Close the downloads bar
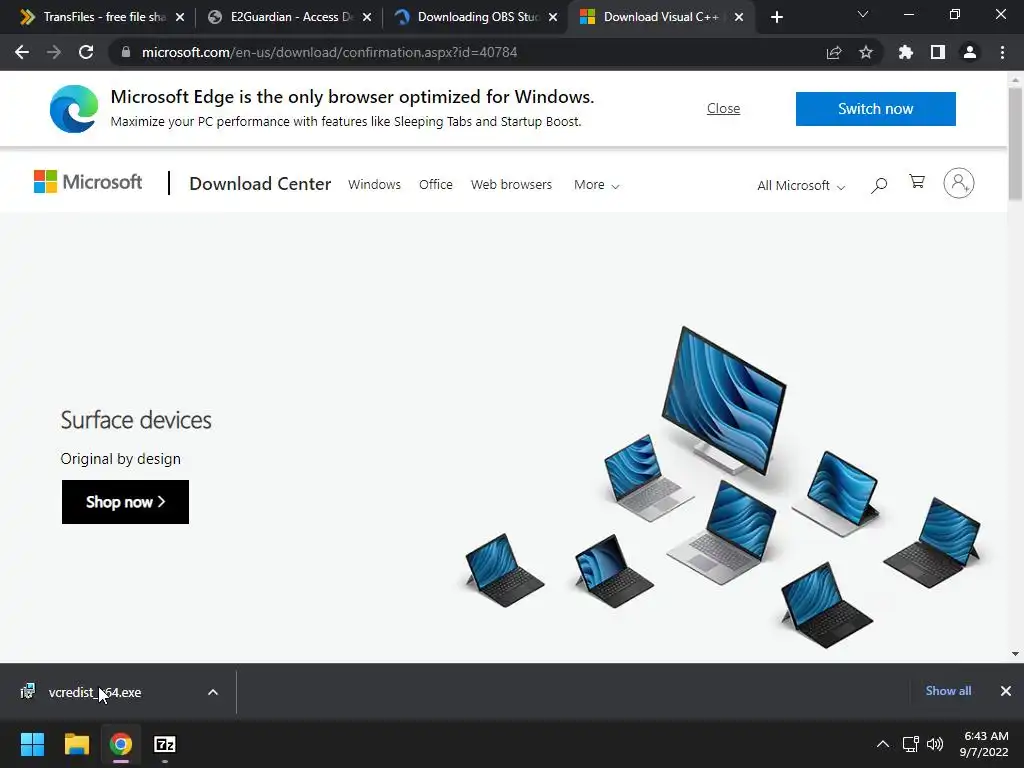This screenshot has width=1024, height=768. 1006,691
